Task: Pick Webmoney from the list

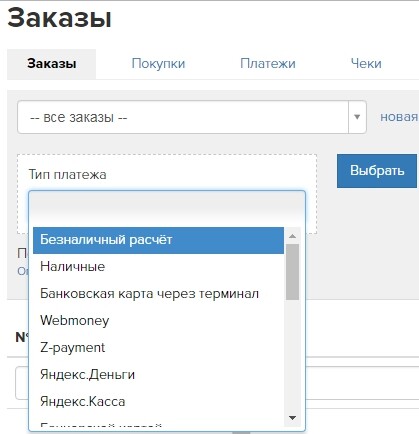Action: coord(158,321)
